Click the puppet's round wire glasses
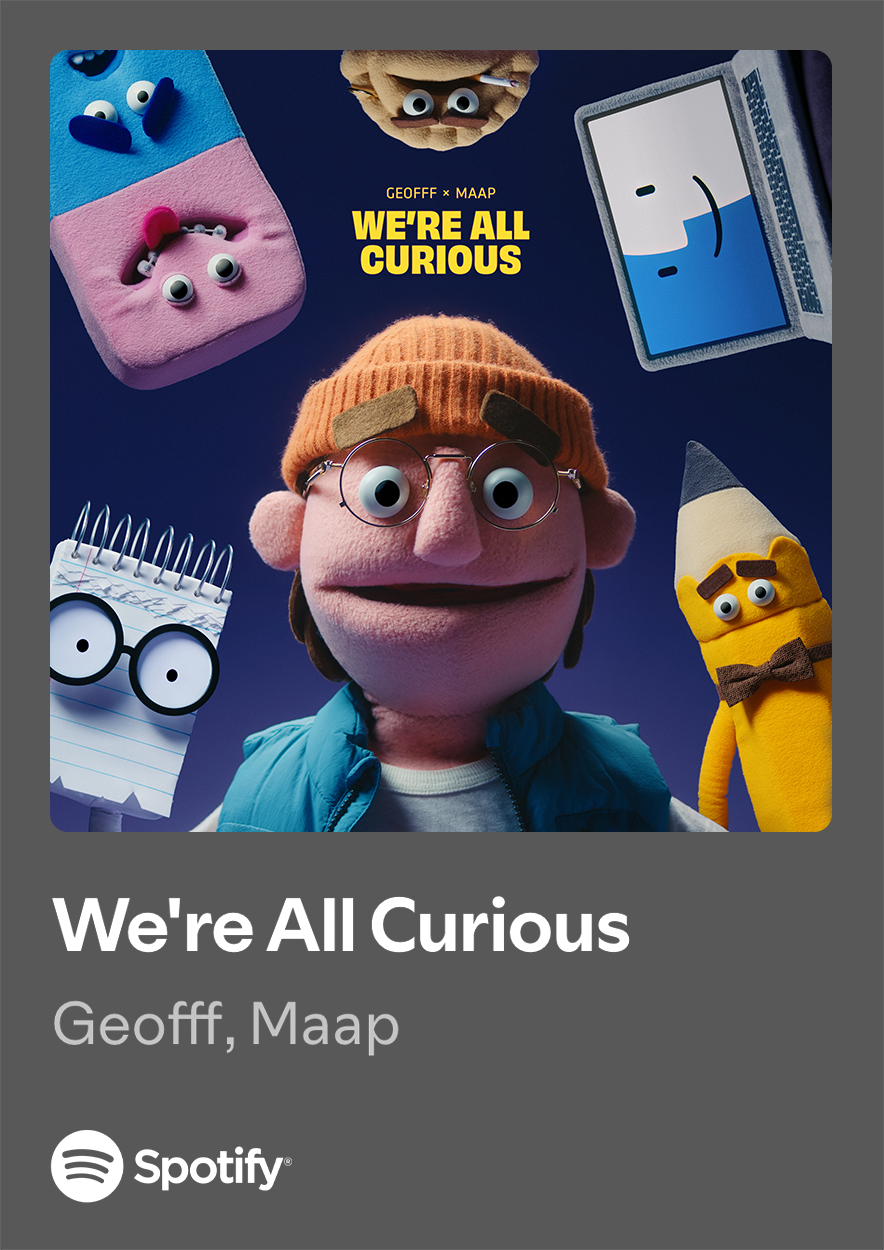The width and height of the screenshot is (884, 1250). point(441,483)
